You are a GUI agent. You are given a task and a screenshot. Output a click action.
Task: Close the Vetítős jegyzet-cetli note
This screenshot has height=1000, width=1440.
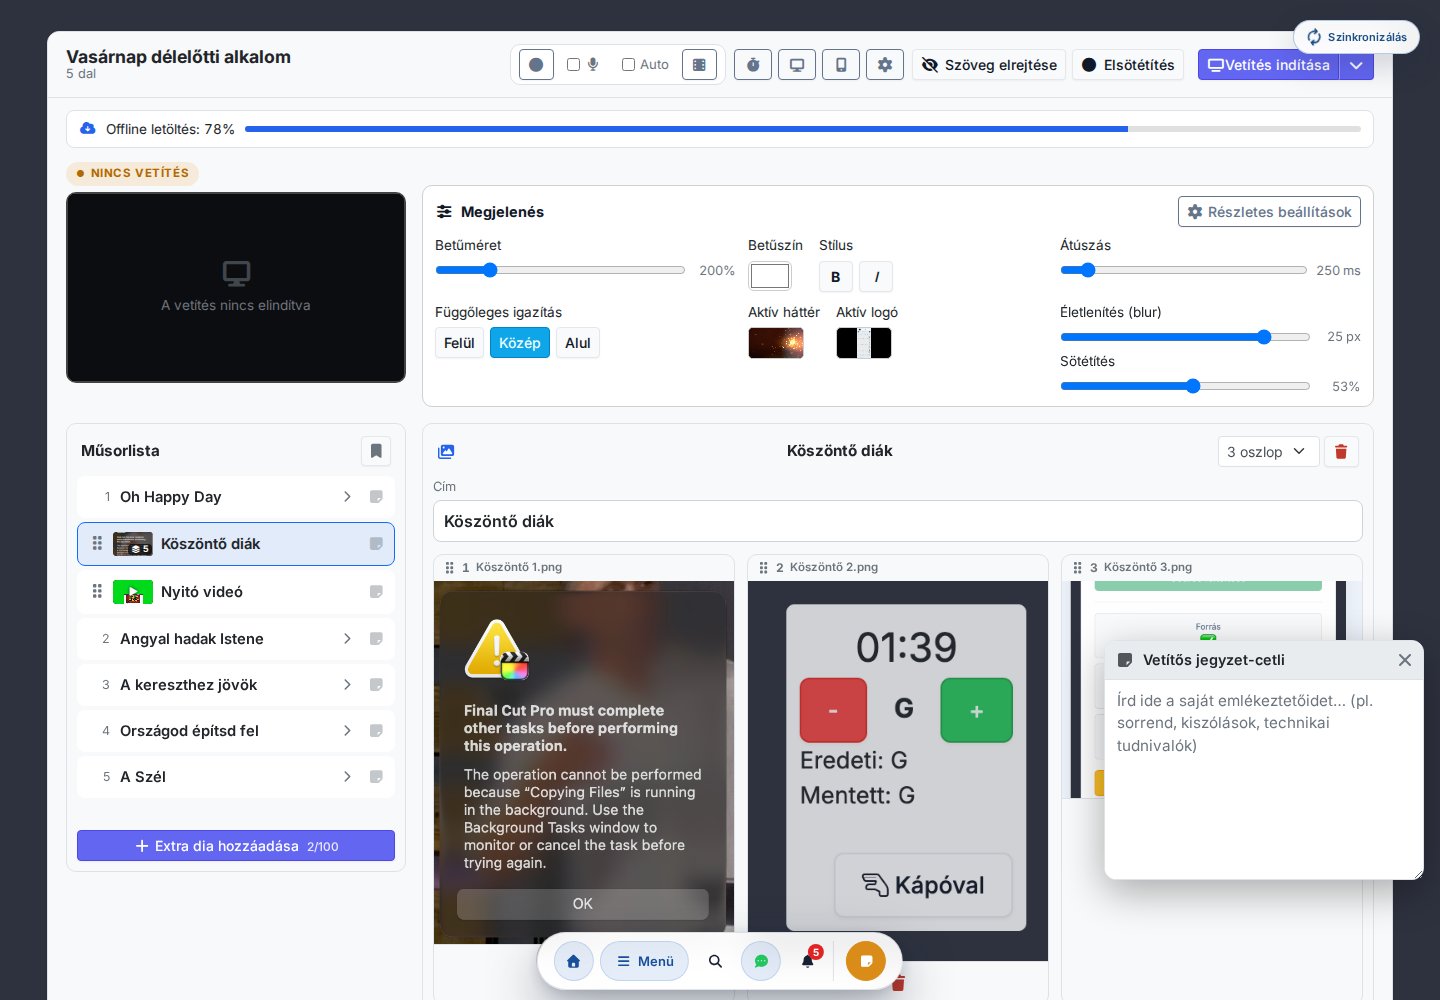(1405, 660)
